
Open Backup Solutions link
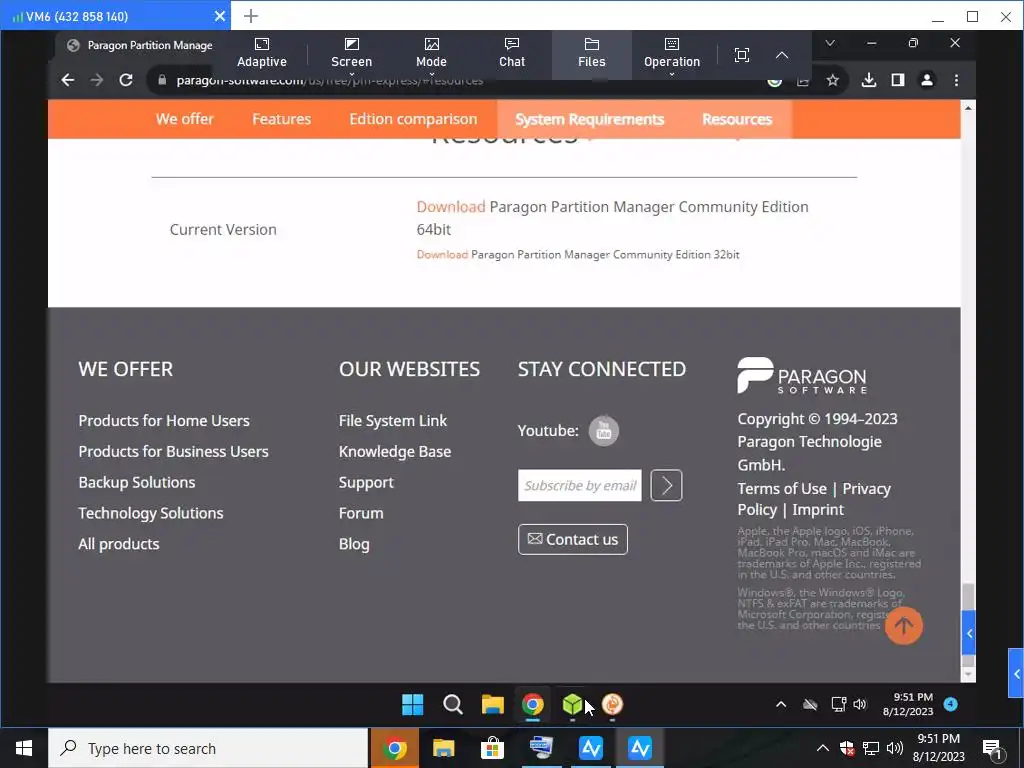[136, 482]
